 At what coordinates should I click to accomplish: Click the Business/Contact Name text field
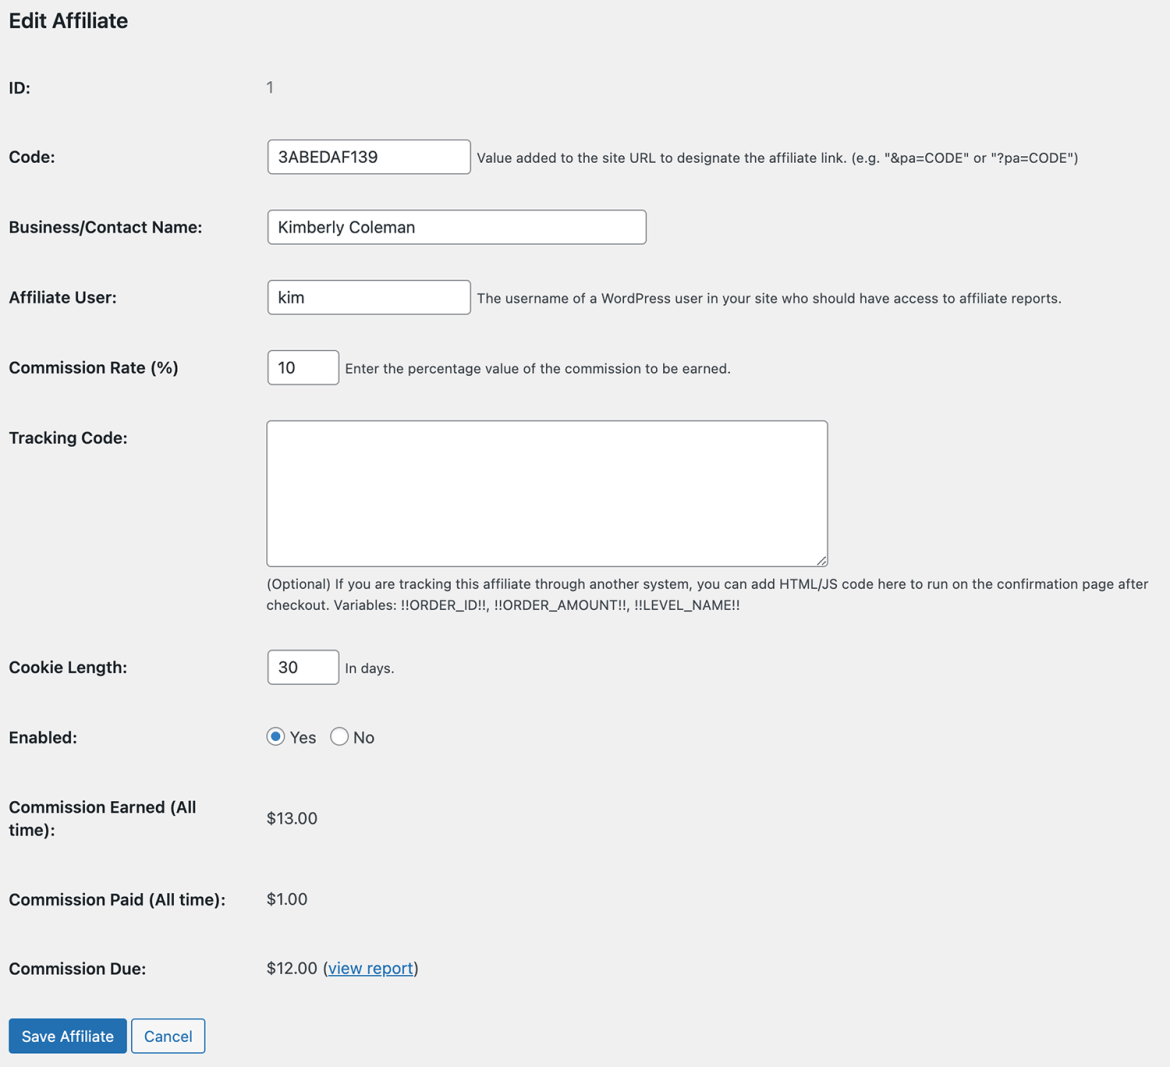click(456, 227)
